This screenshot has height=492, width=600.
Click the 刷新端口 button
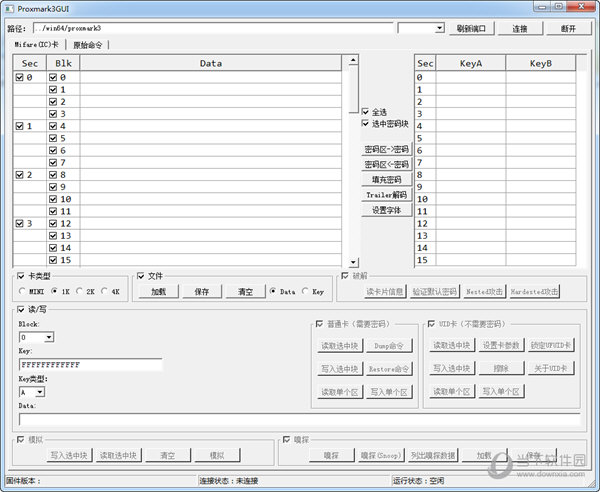point(471,29)
